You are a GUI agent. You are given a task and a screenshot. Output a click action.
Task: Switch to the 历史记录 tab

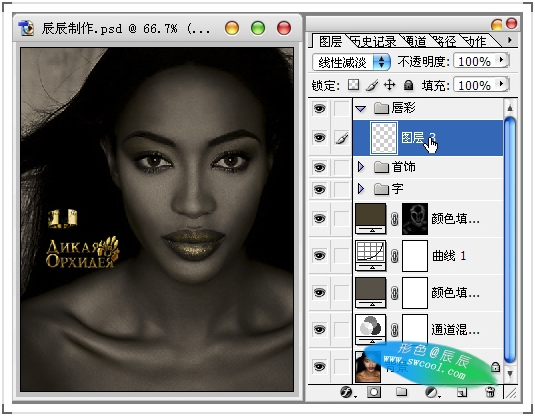coord(373,42)
